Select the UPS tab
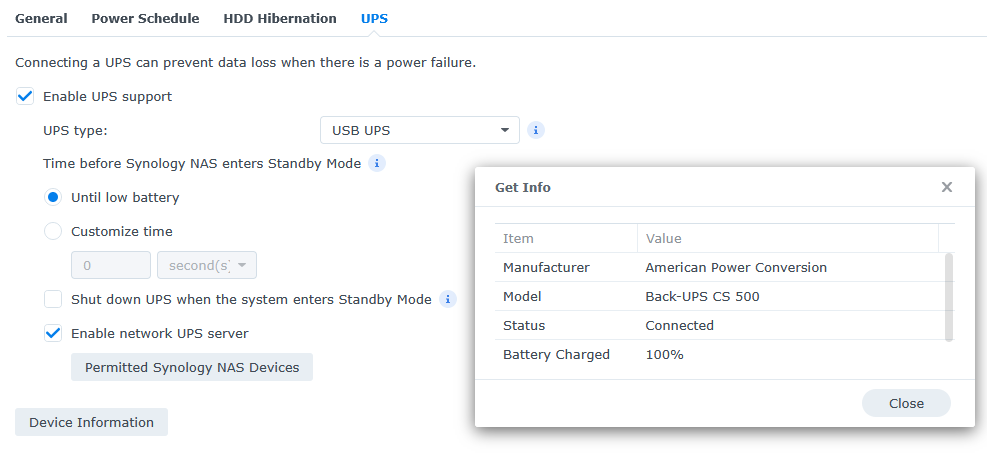987x467 pixels. pyautogui.click(x=374, y=18)
